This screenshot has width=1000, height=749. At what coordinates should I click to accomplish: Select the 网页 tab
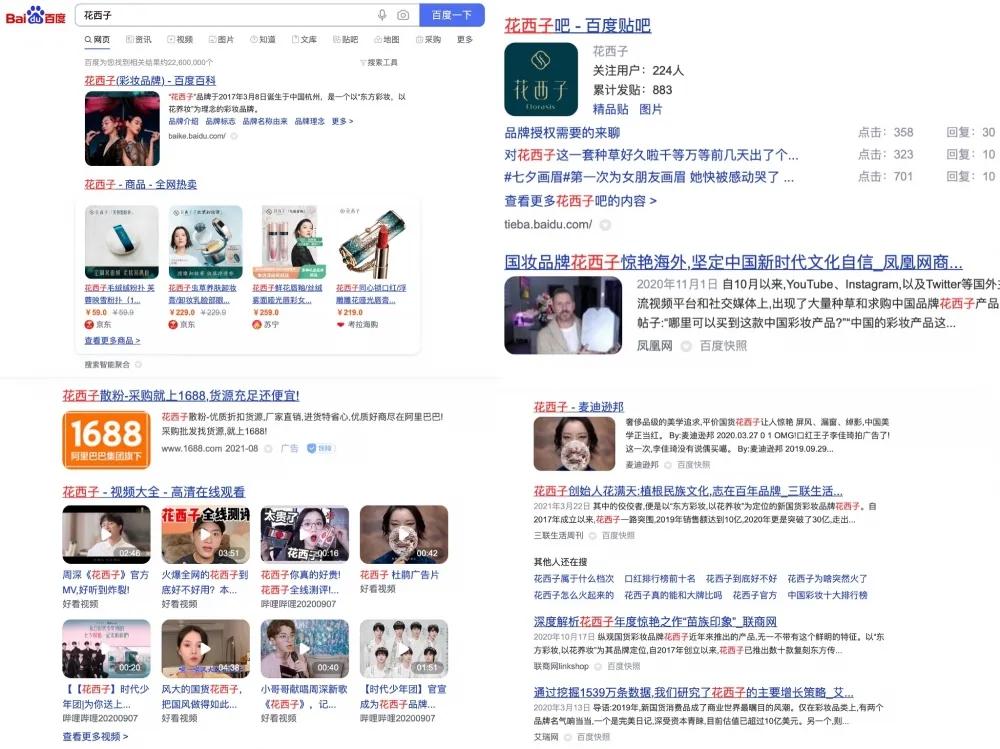pyautogui.click(x=98, y=40)
